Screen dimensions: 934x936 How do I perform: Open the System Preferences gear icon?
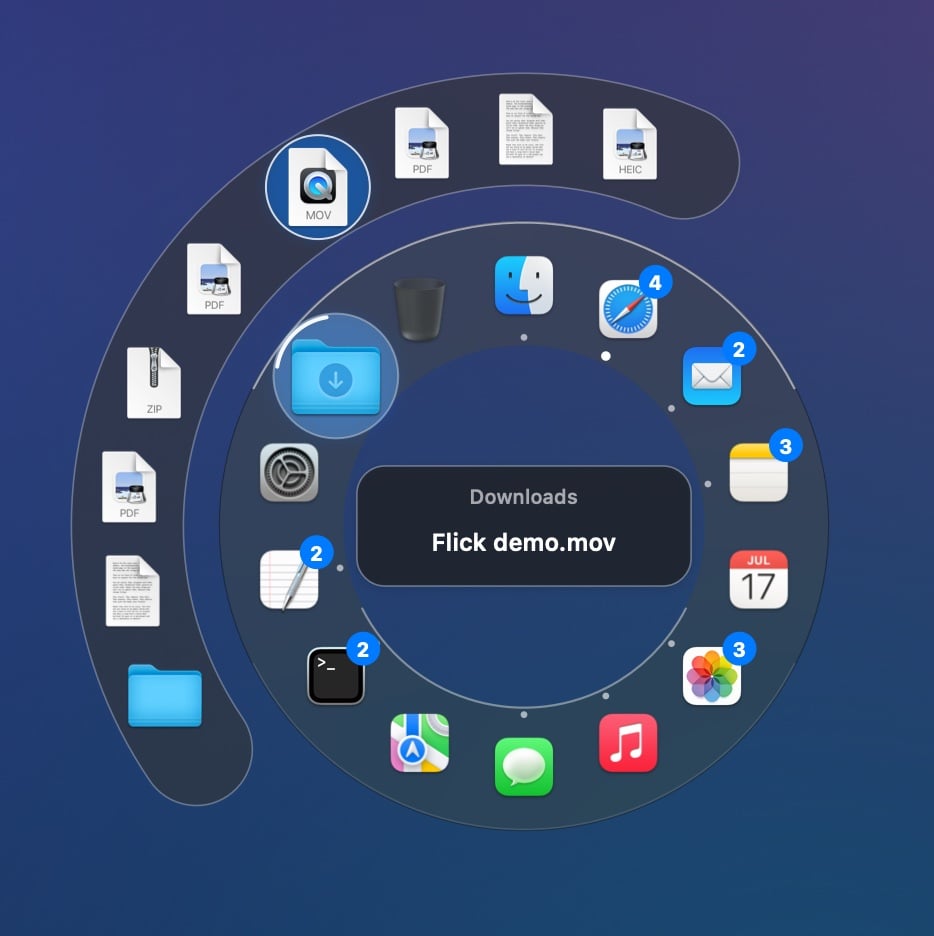tap(289, 472)
